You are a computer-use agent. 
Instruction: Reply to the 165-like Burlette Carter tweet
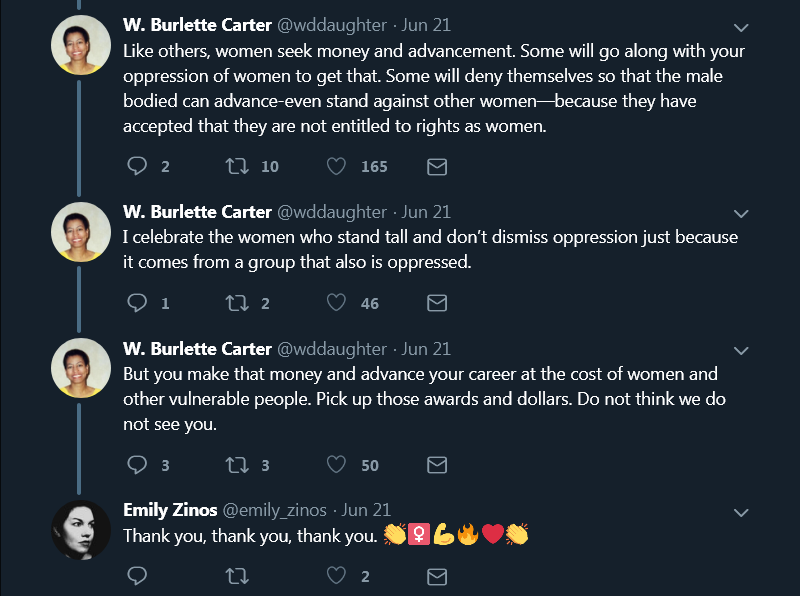click(138, 167)
